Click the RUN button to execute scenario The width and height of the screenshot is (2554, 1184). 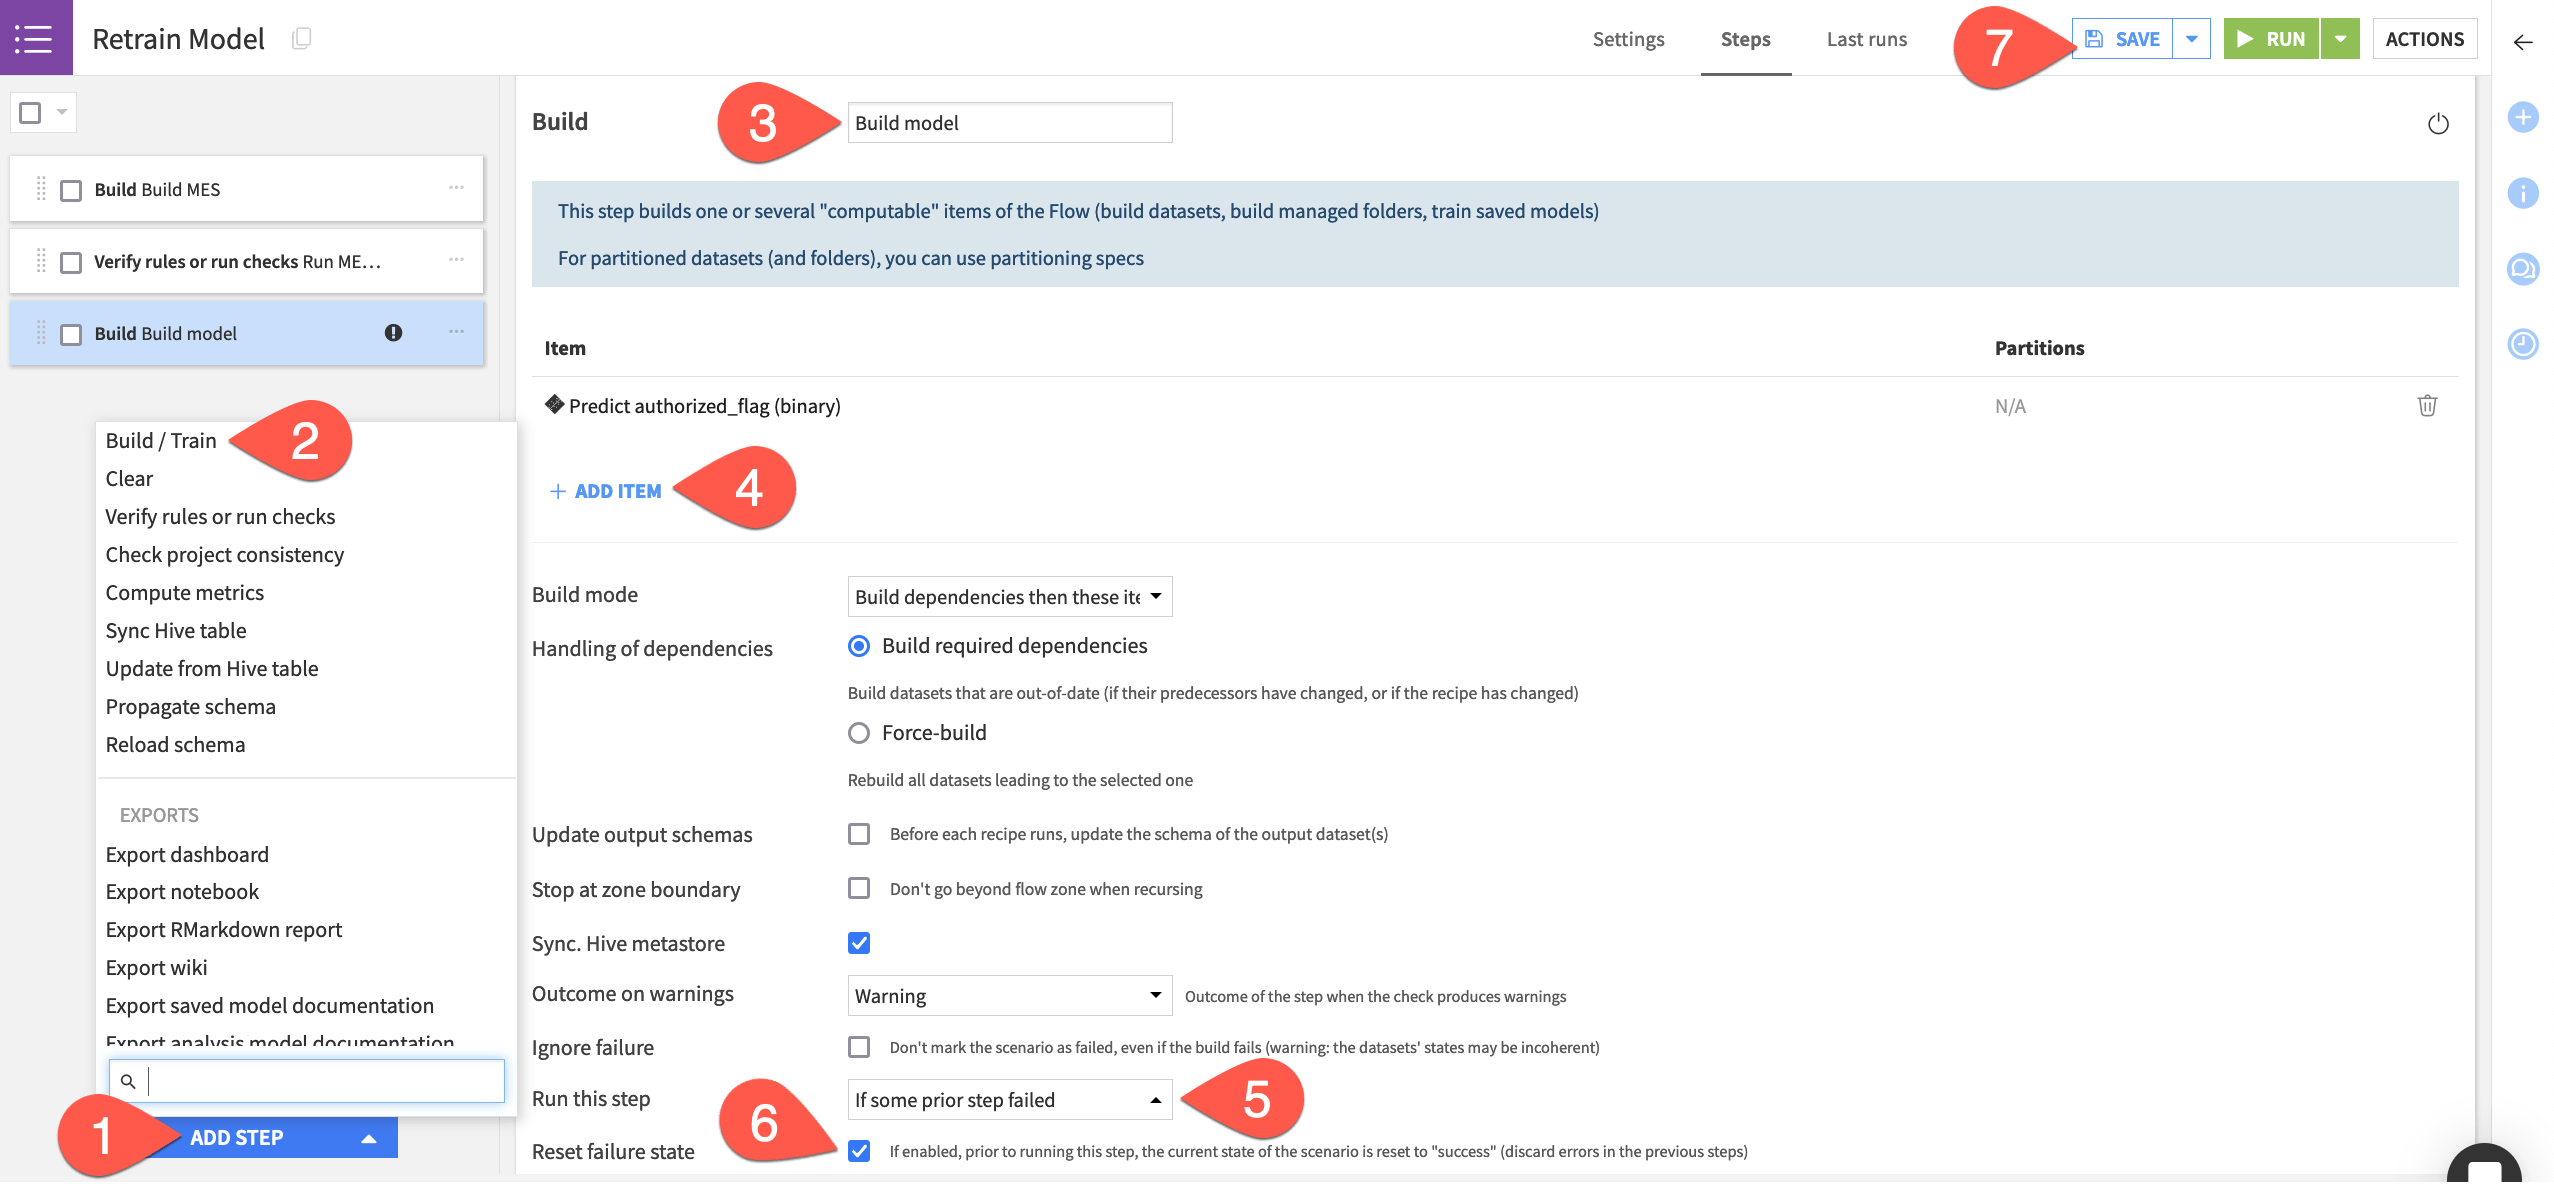coord(2272,36)
